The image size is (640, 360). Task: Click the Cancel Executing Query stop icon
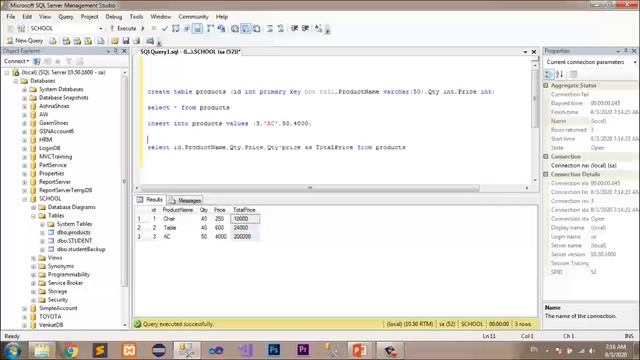(154, 29)
